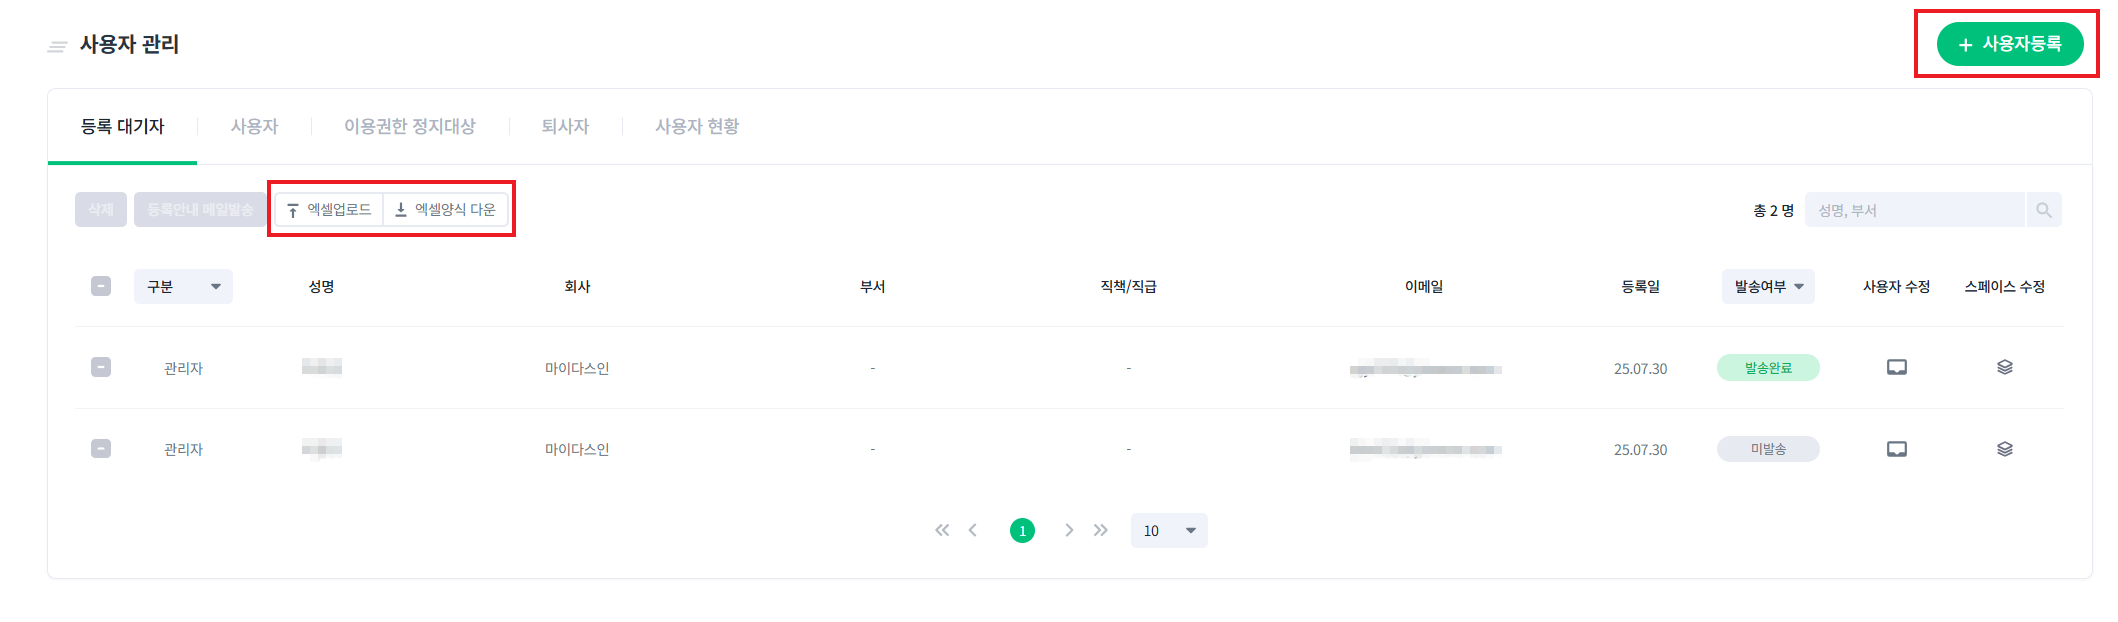The width and height of the screenshot is (2118, 622).
Task: Open user edit for second 관리자 row
Action: point(1896,449)
